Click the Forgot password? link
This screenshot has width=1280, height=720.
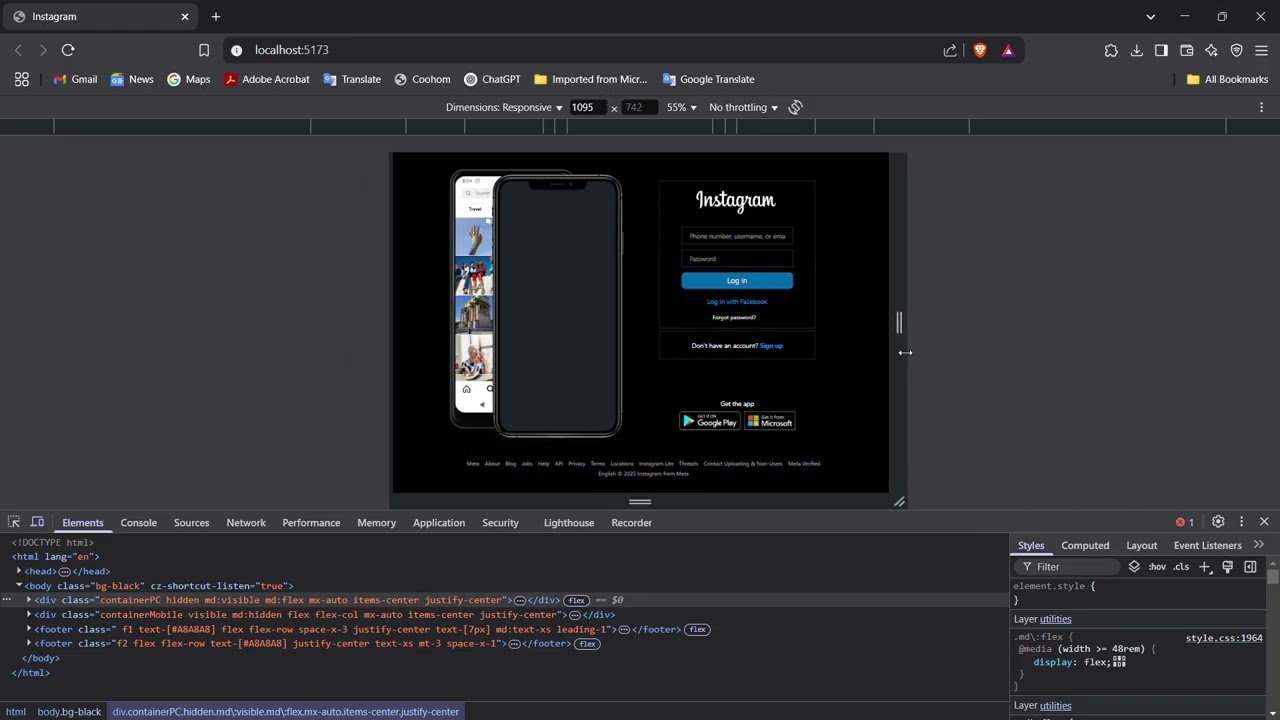click(734, 318)
